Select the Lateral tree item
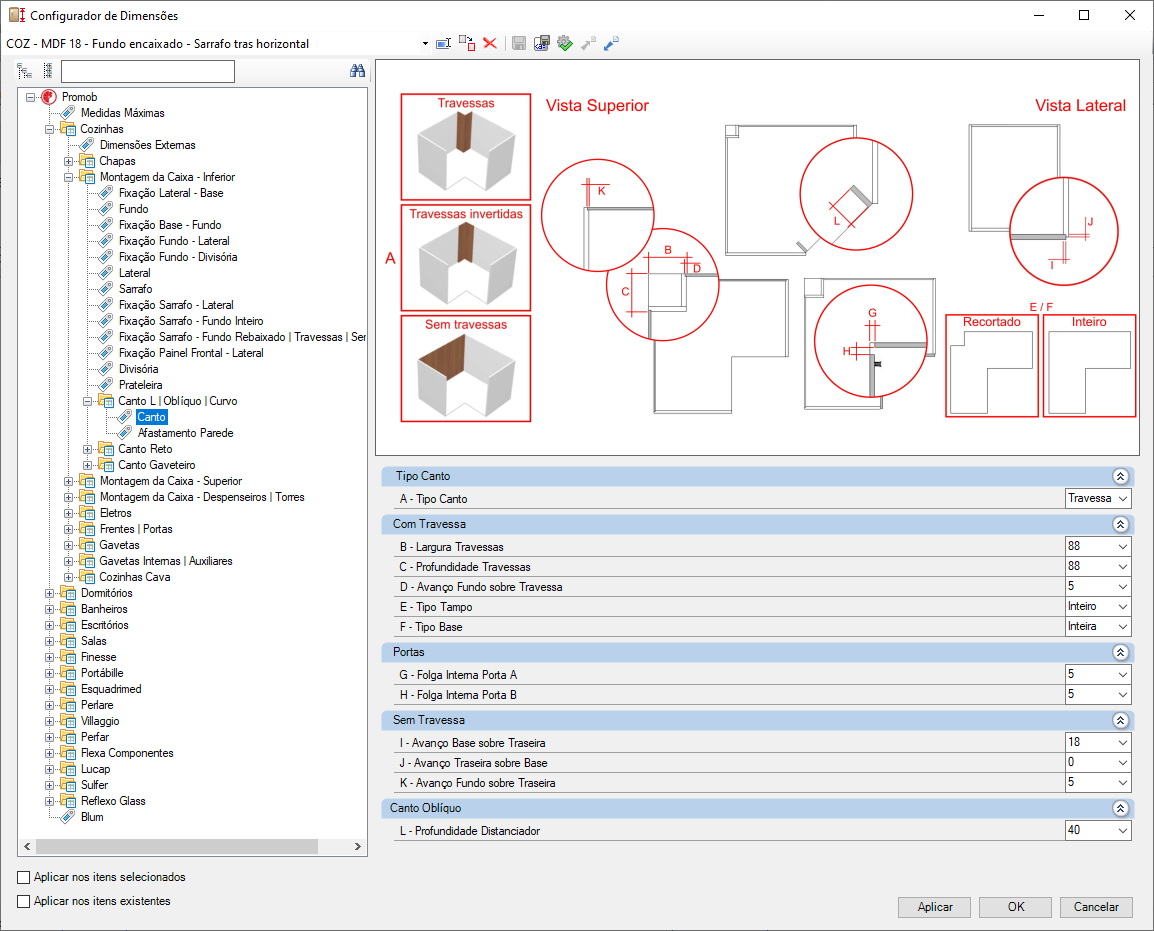1154x931 pixels. [x=135, y=273]
